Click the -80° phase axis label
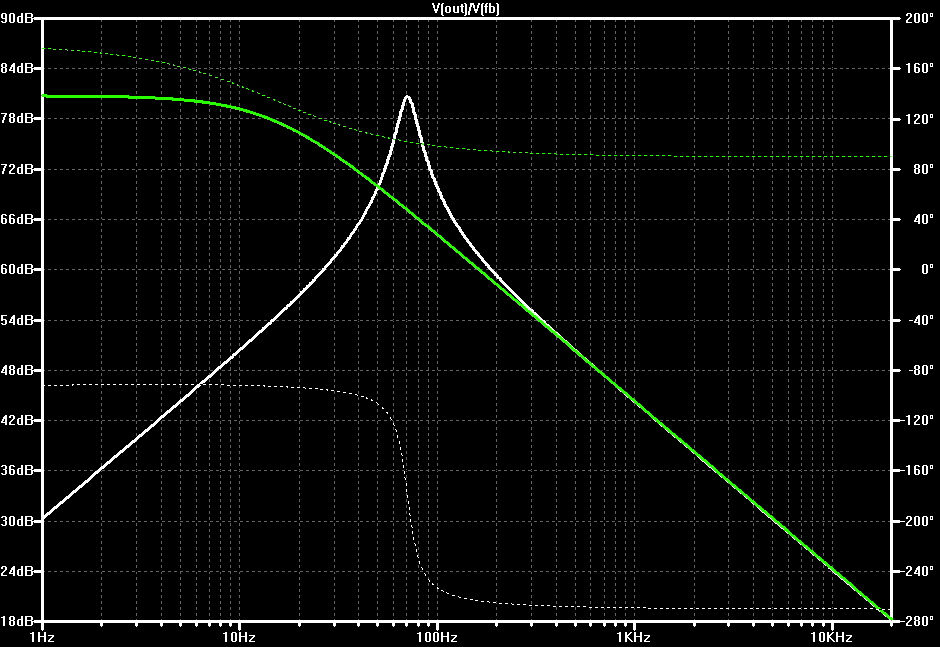Screen dimensions: 940x647 pos(919,370)
